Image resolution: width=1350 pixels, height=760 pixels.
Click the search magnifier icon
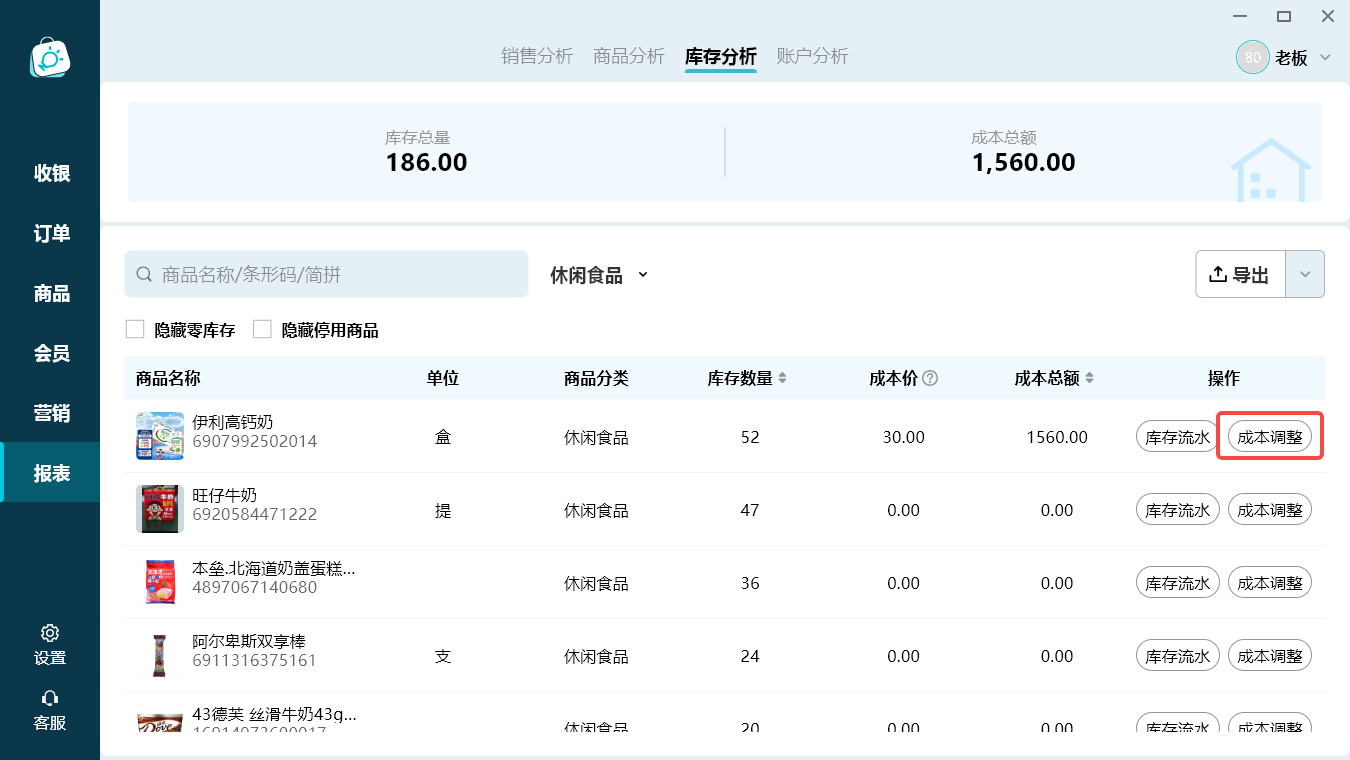(x=144, y=274)
